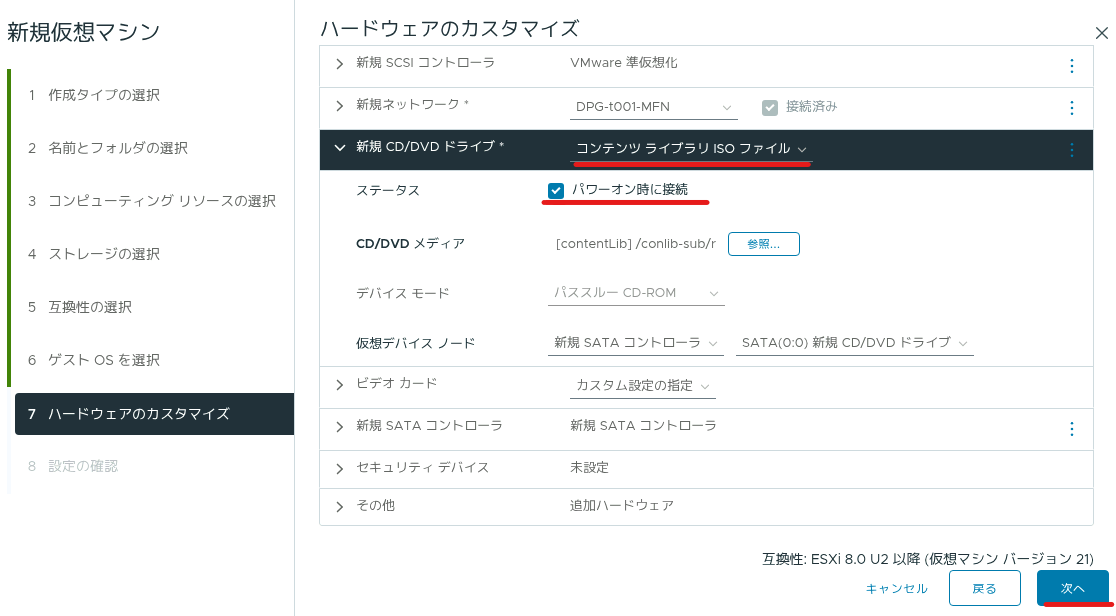The width and height of the screenshot is (1116, 616).
Task: Toggle the 接続済み network checkbox
Action: (x=769, y=108)
